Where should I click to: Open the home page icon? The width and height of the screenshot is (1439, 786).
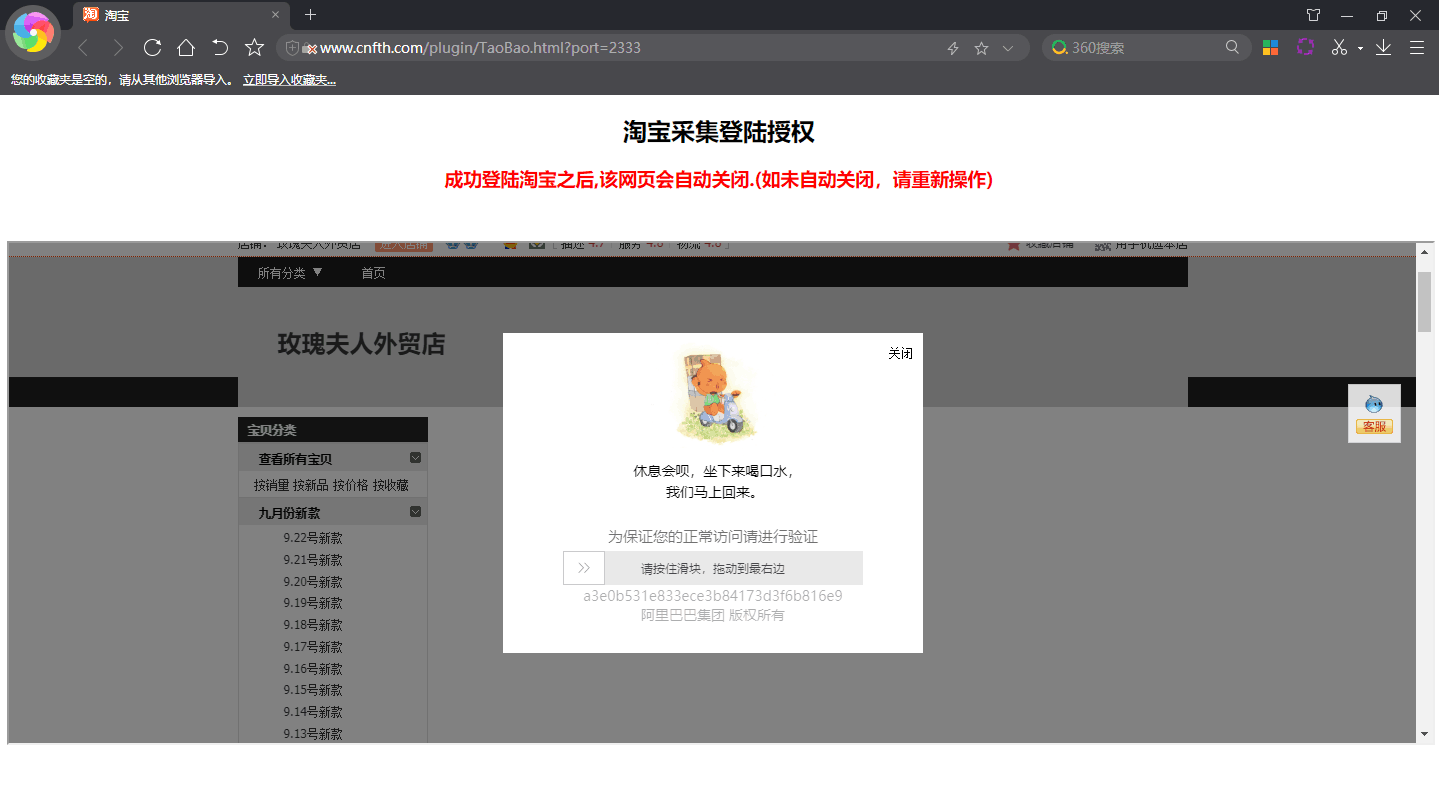click(186, 47)
